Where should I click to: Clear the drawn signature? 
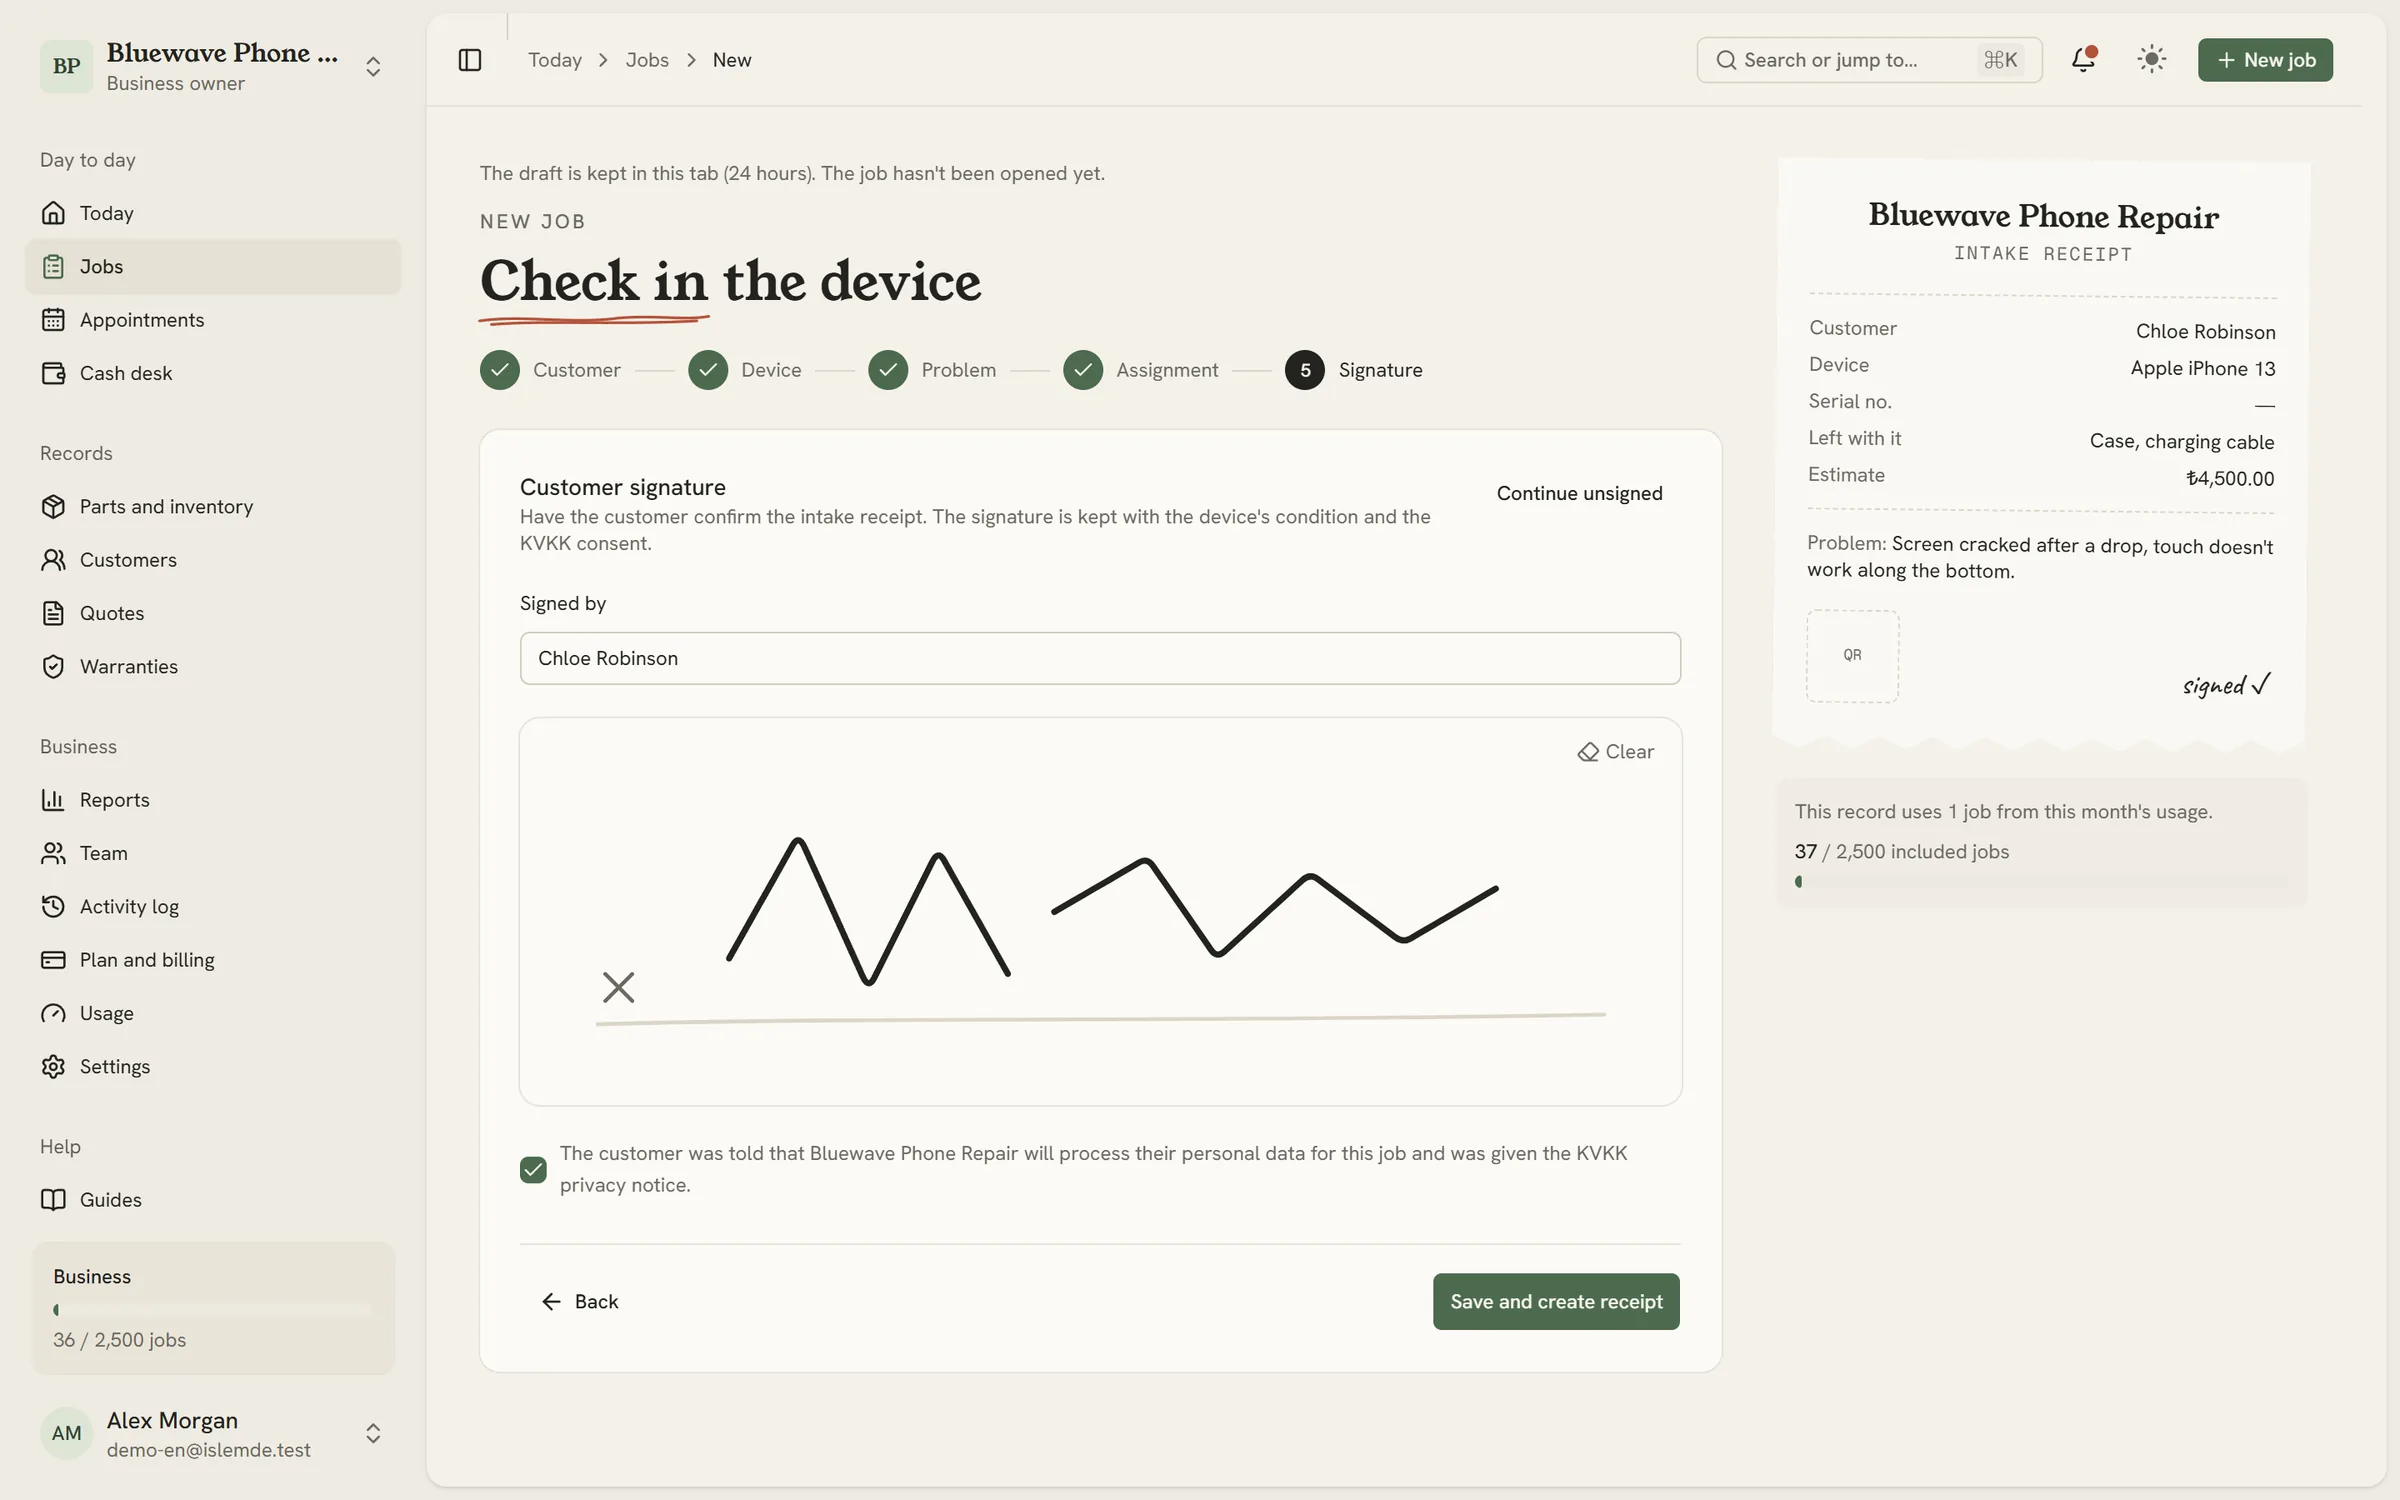[1615, 752]
